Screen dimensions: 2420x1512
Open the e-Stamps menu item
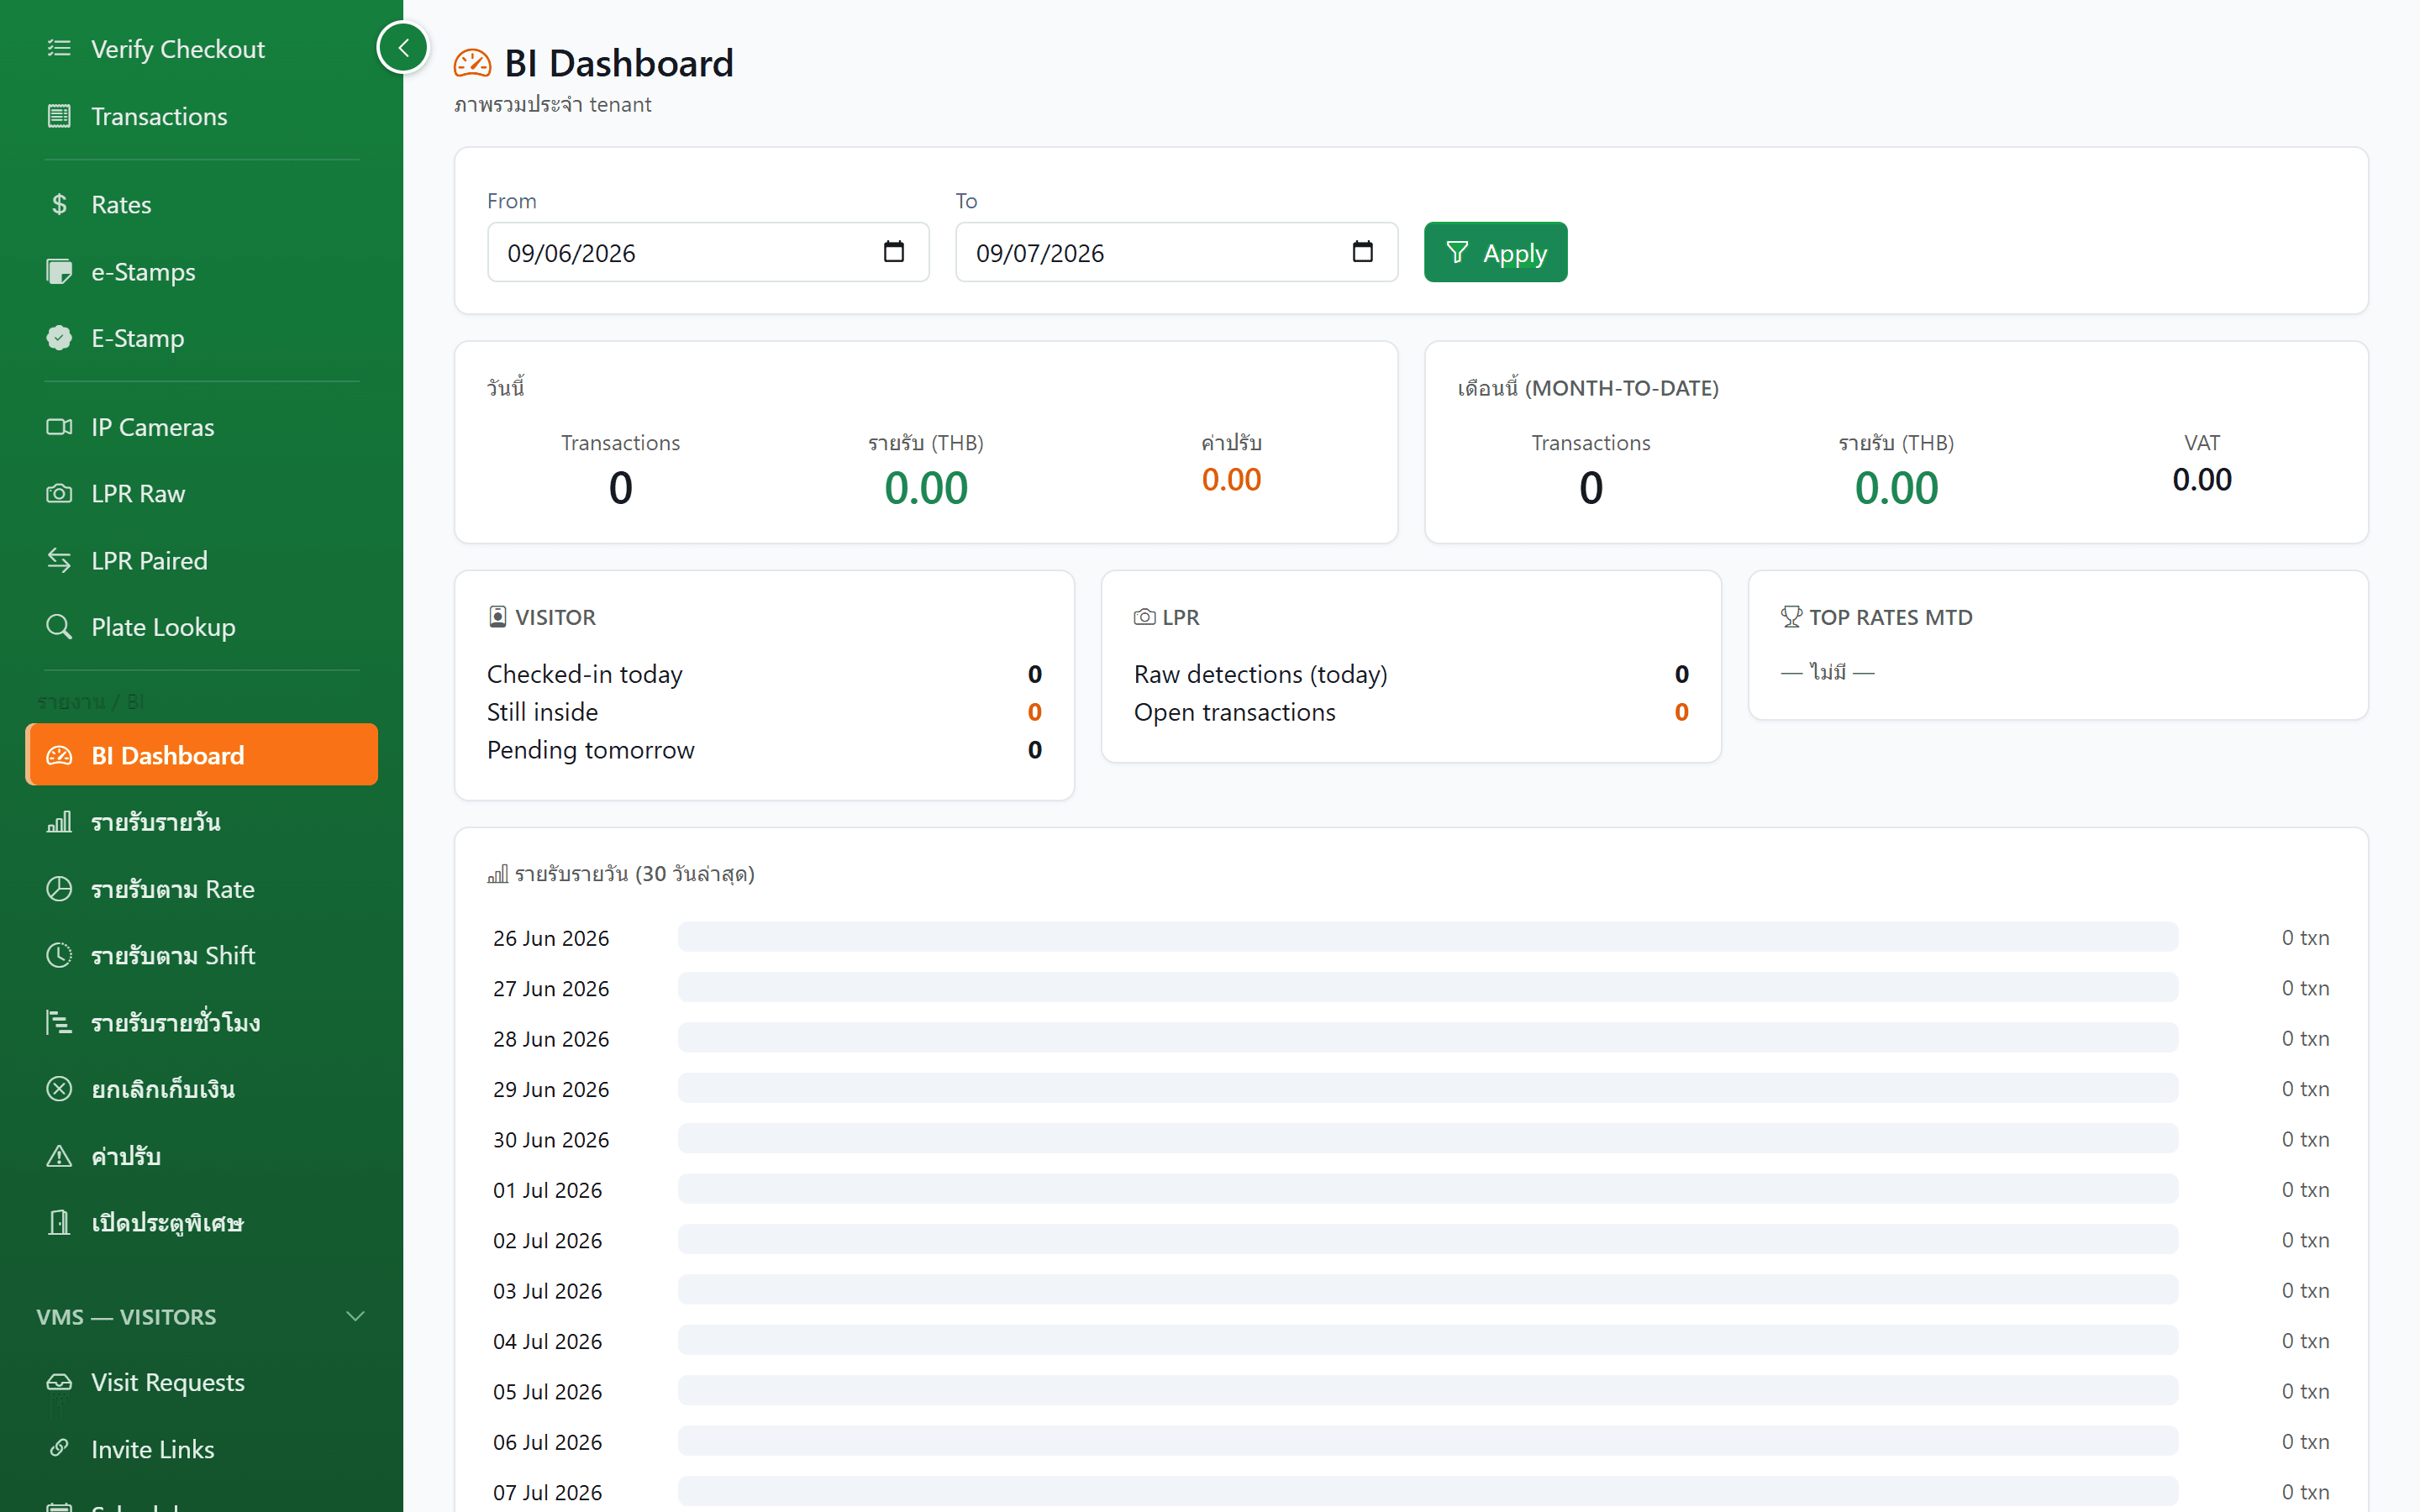[x=202, y=271]
